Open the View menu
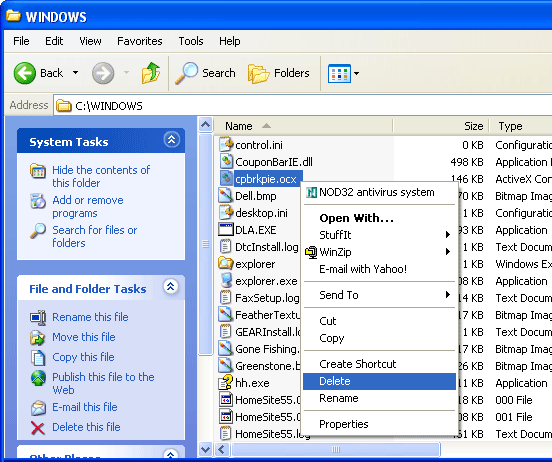This screenshot has height=462, width=552. click(90, 41)
